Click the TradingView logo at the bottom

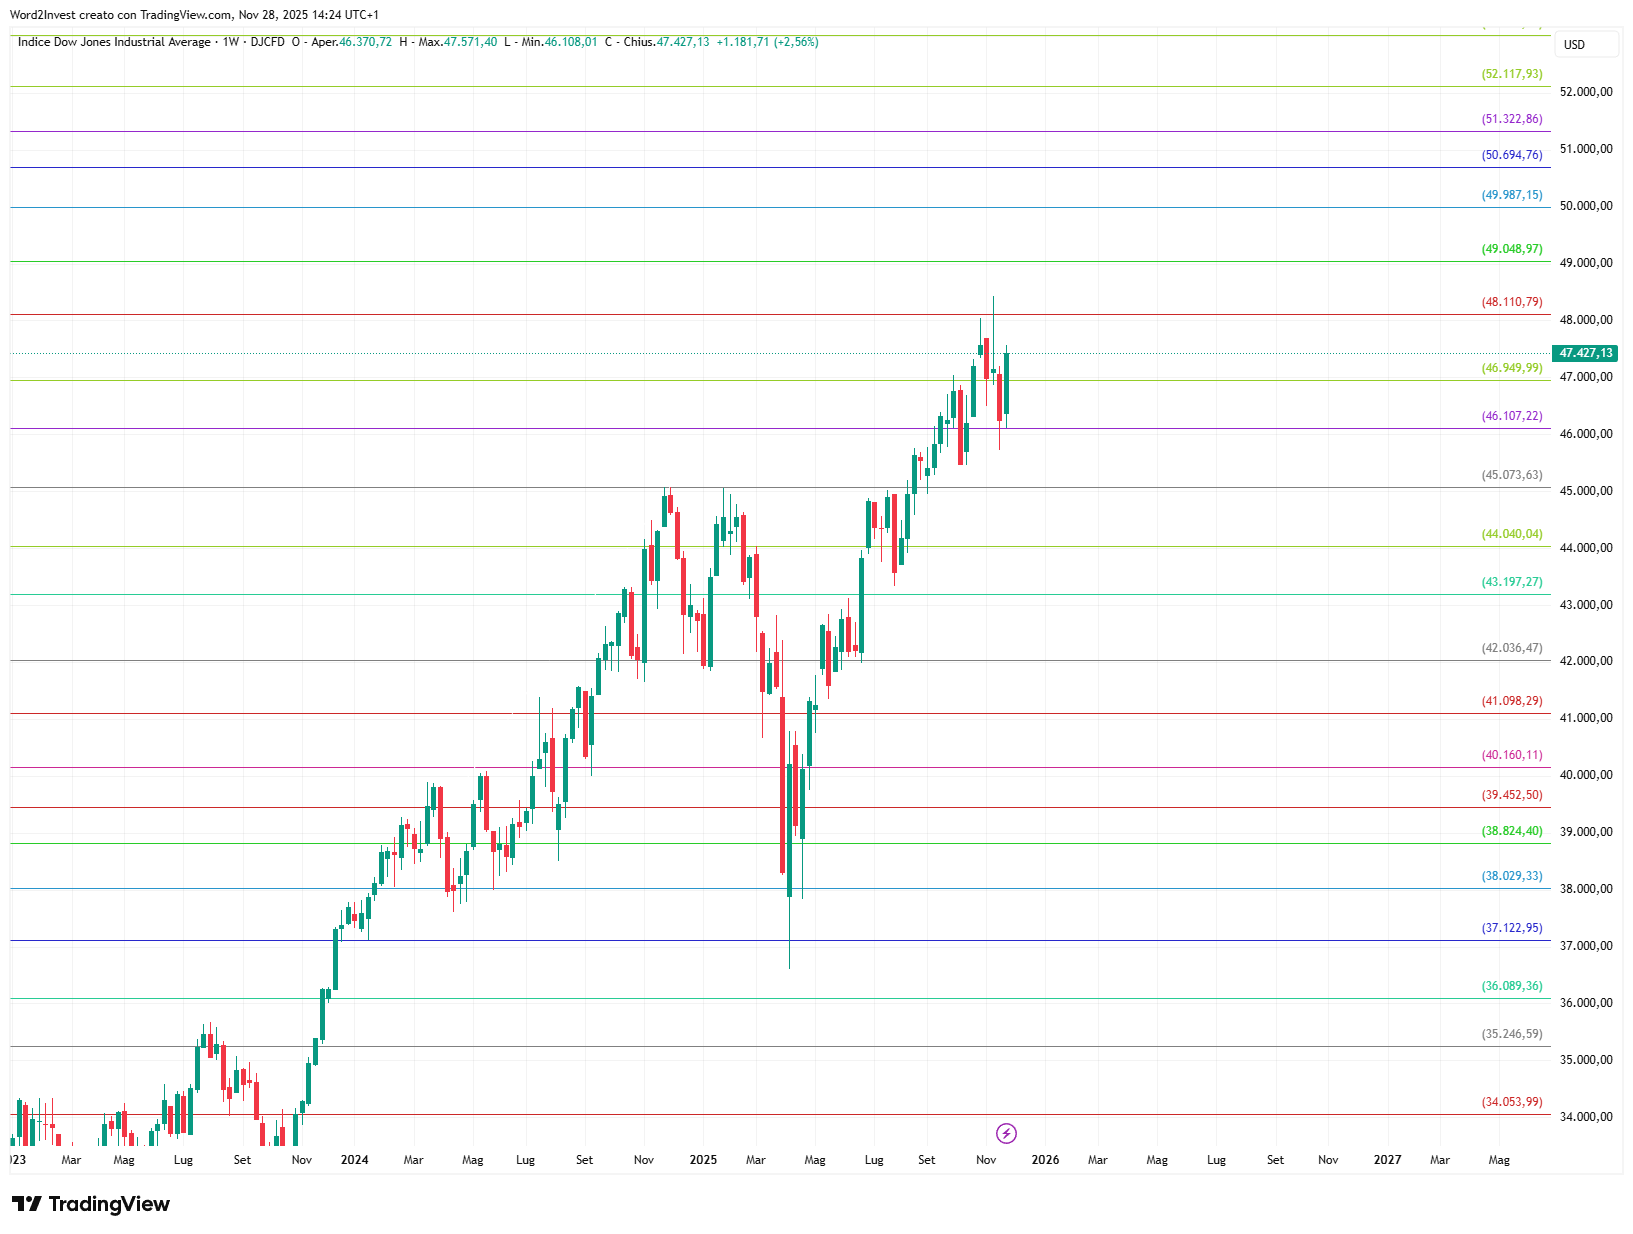tap(91, 1204)
